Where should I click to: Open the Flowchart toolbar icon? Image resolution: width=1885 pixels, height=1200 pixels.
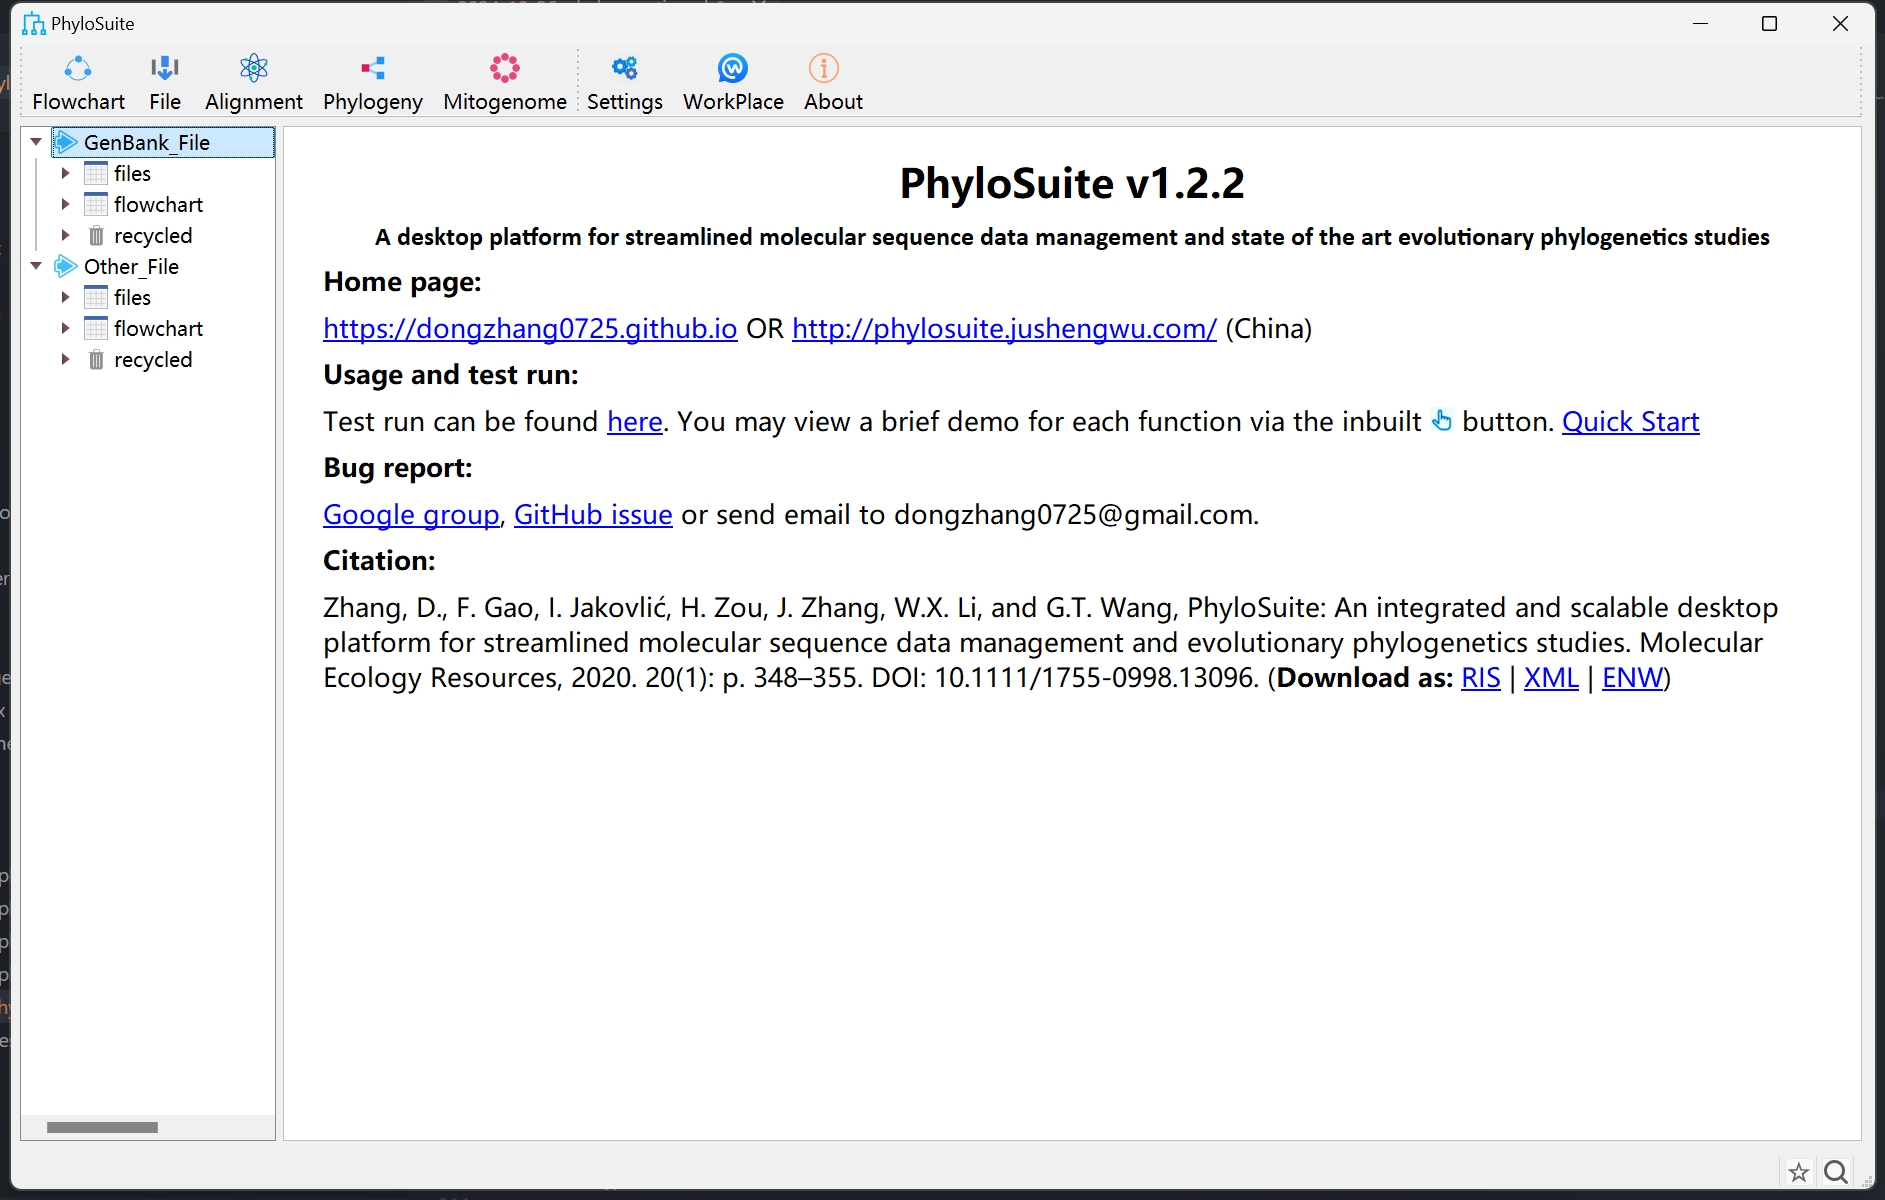point(78,69)
